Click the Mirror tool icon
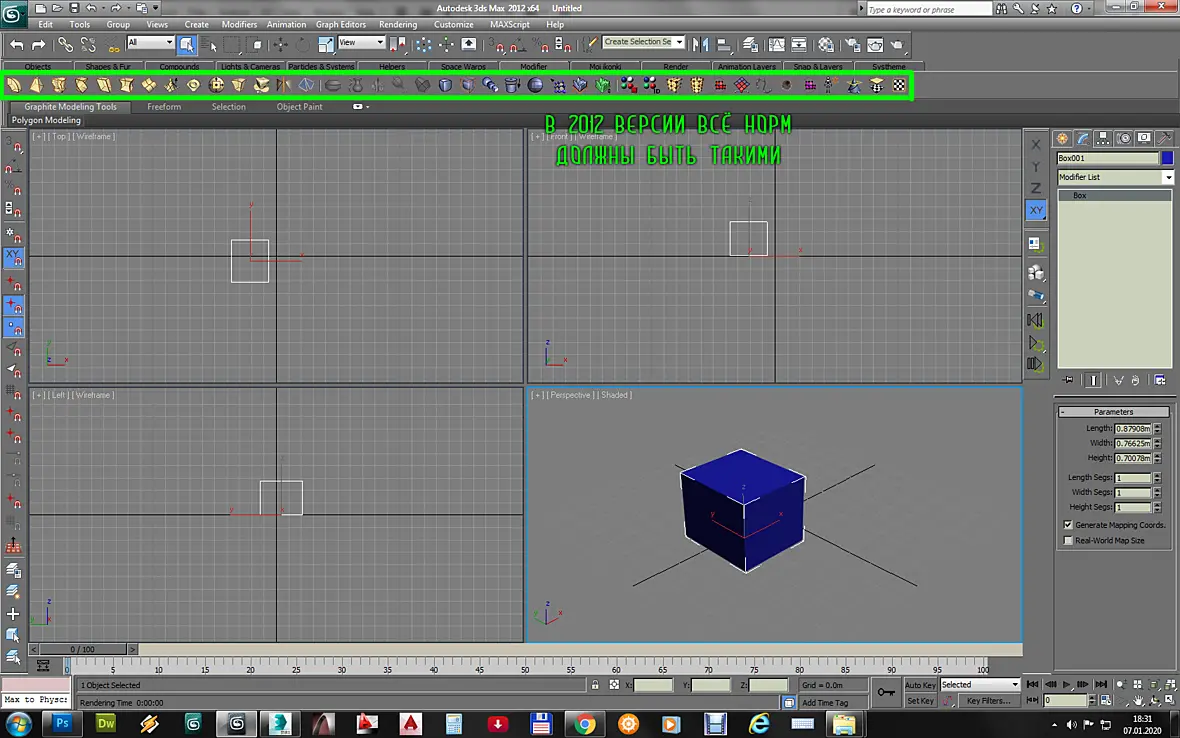1180x738 pixels. tap(700, 45)
